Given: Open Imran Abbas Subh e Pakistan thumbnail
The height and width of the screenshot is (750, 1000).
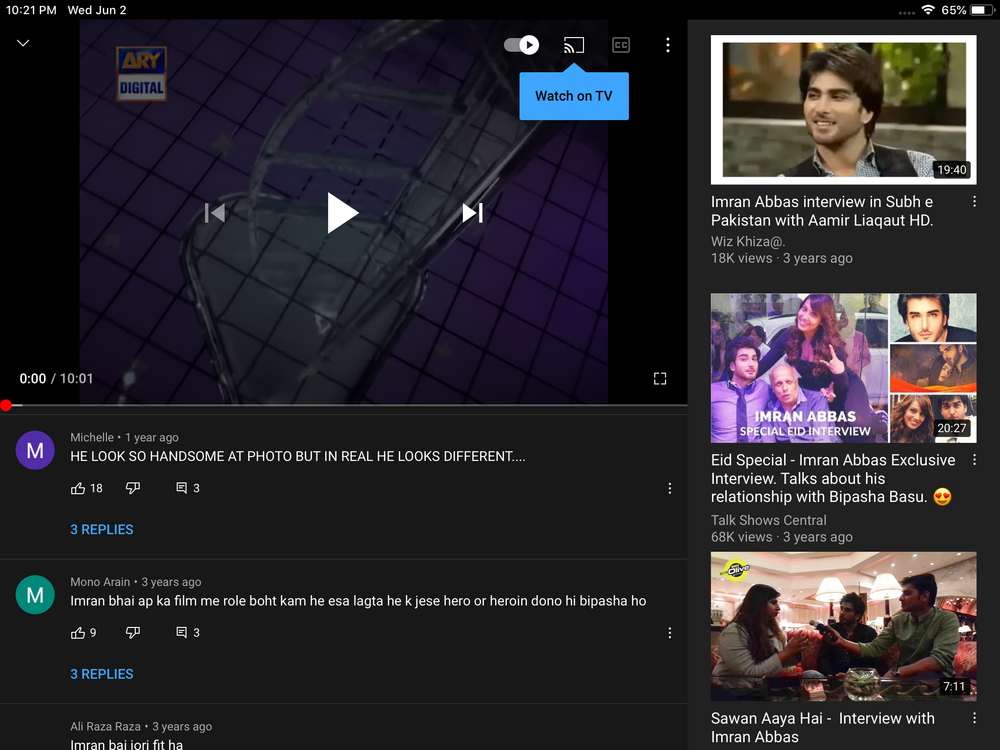Looking at the screenshot, I should pos(843,110).
